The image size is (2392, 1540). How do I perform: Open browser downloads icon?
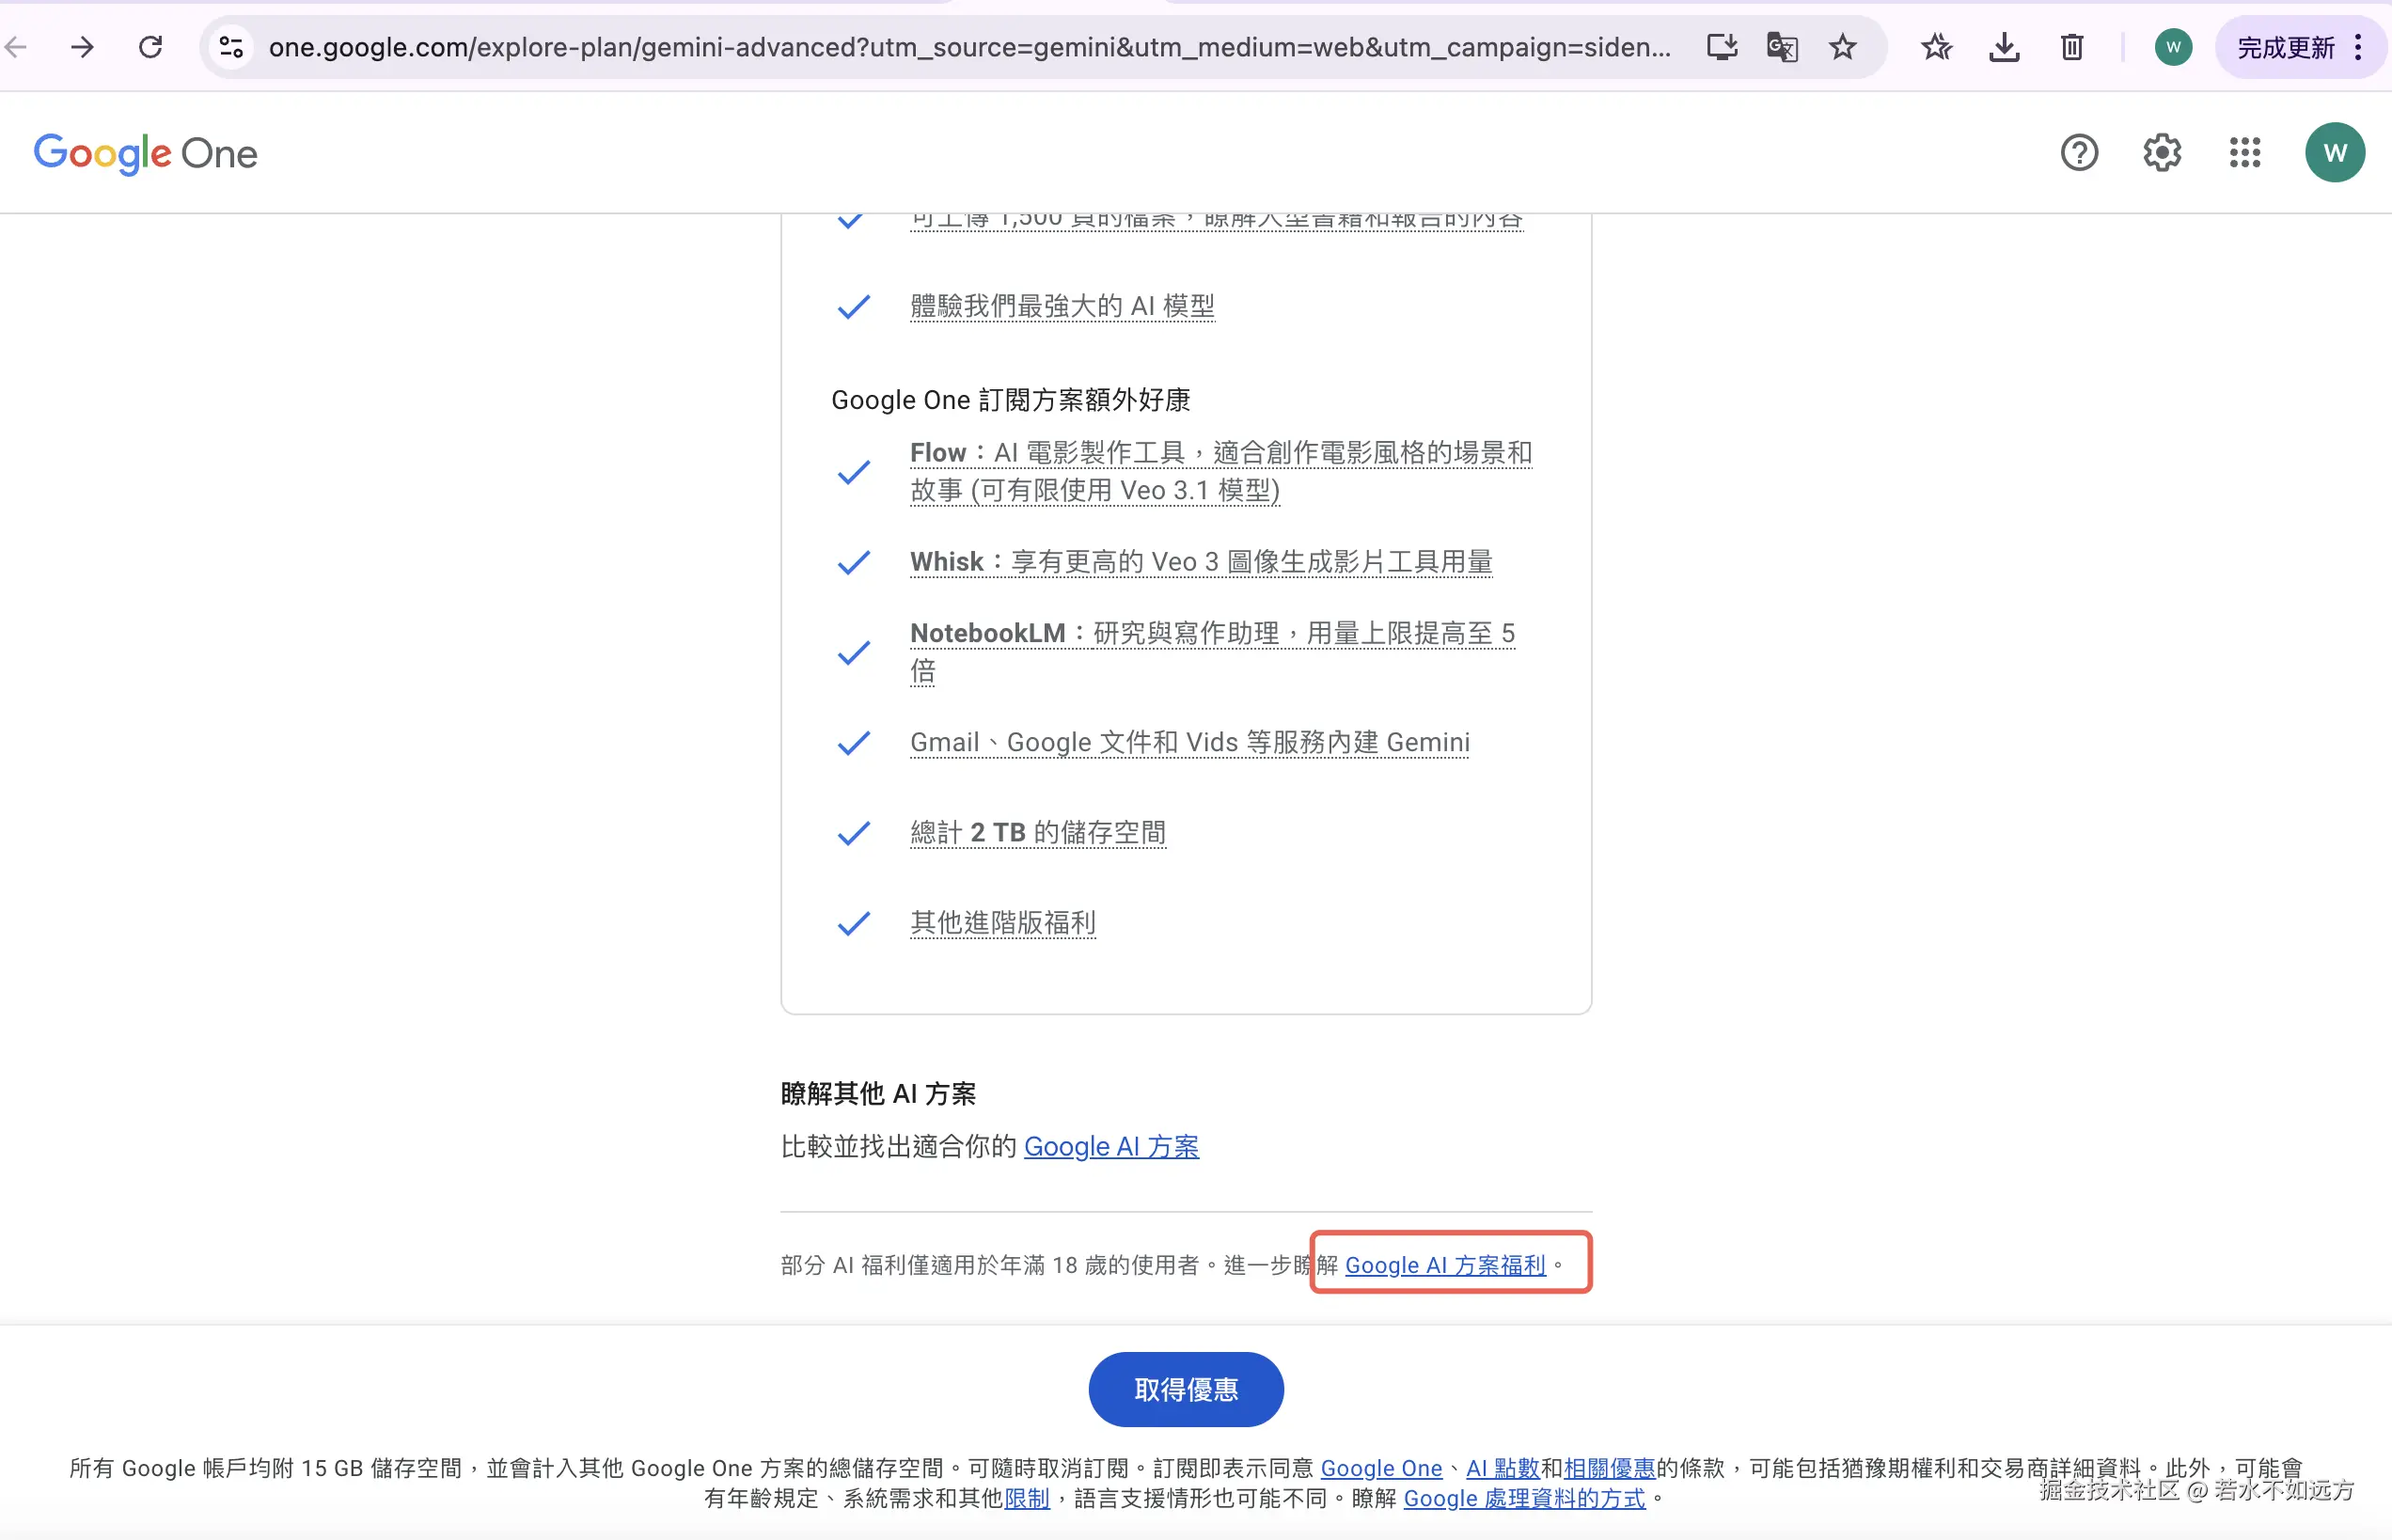[2004, 47]
